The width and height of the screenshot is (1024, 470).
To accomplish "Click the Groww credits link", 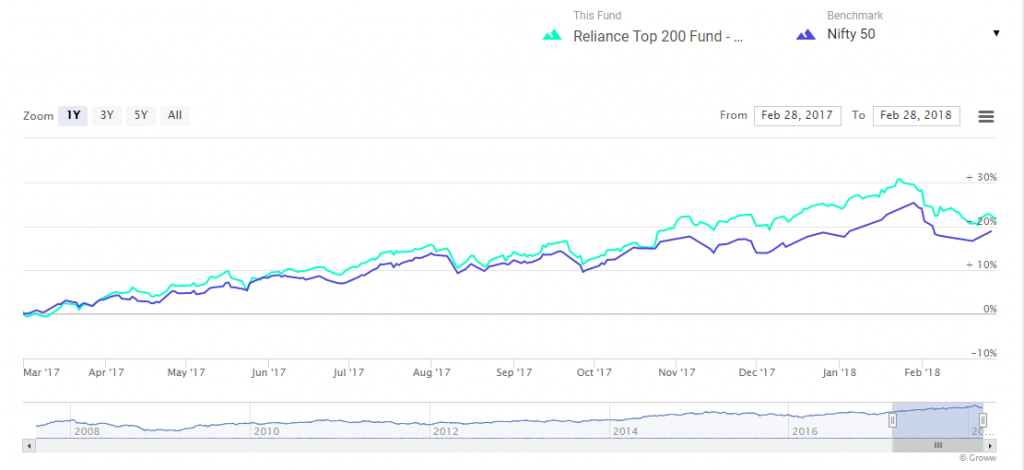I will click(x=980, y=458).
